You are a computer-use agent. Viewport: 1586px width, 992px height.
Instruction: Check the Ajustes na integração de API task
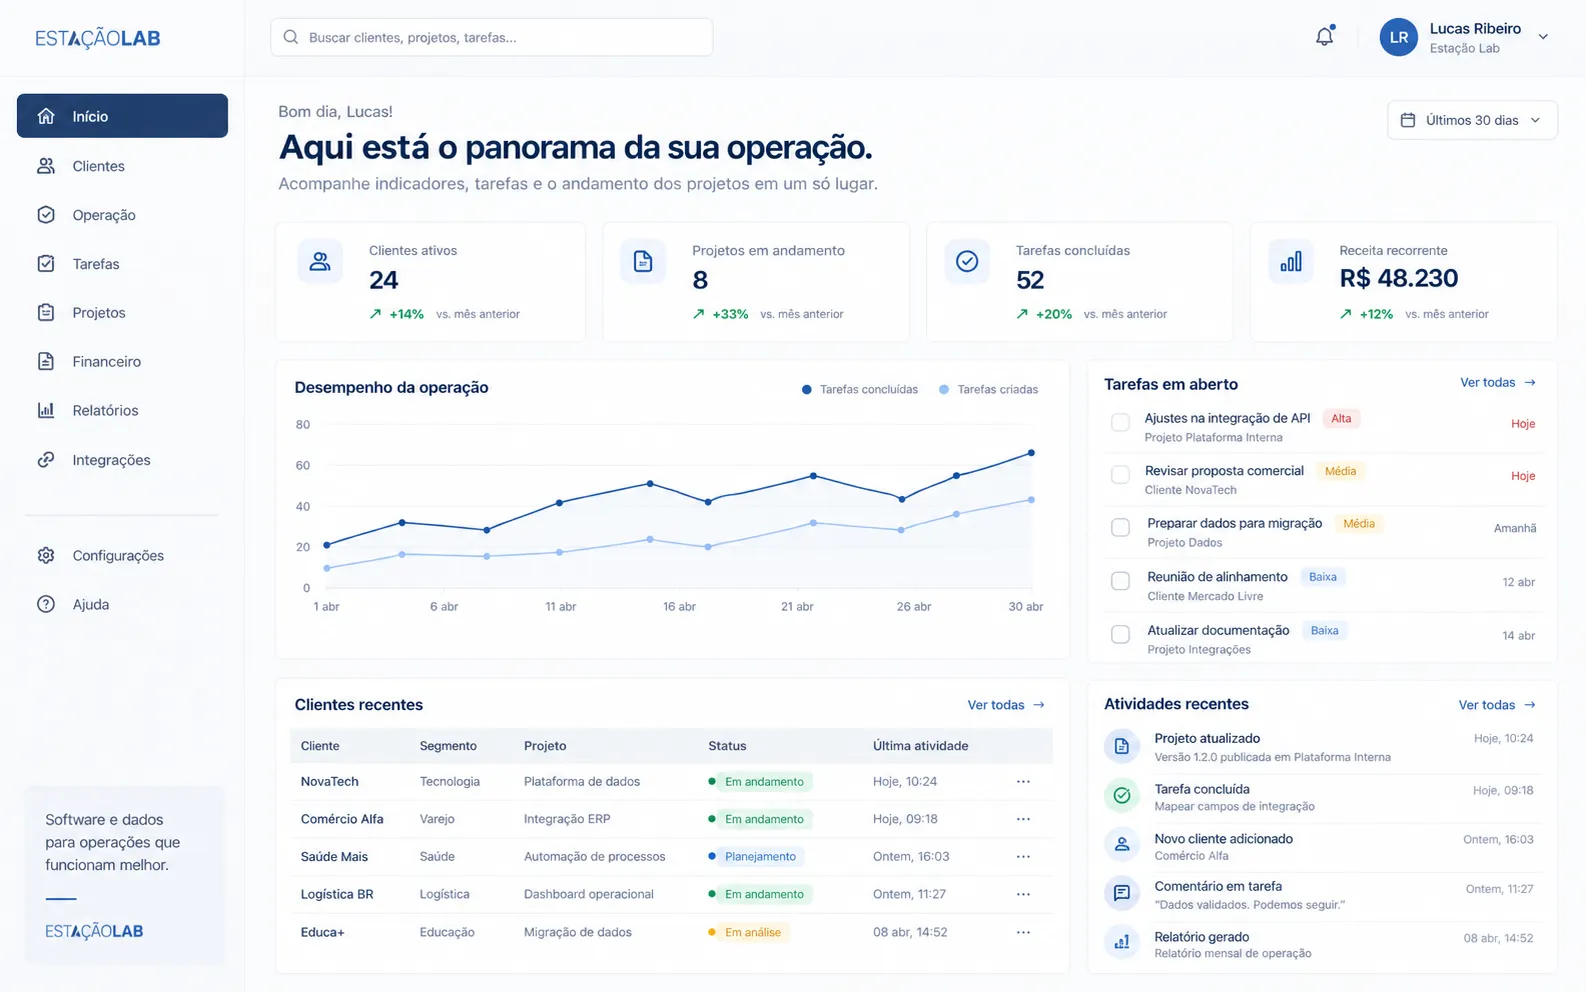coord(1121,423)
